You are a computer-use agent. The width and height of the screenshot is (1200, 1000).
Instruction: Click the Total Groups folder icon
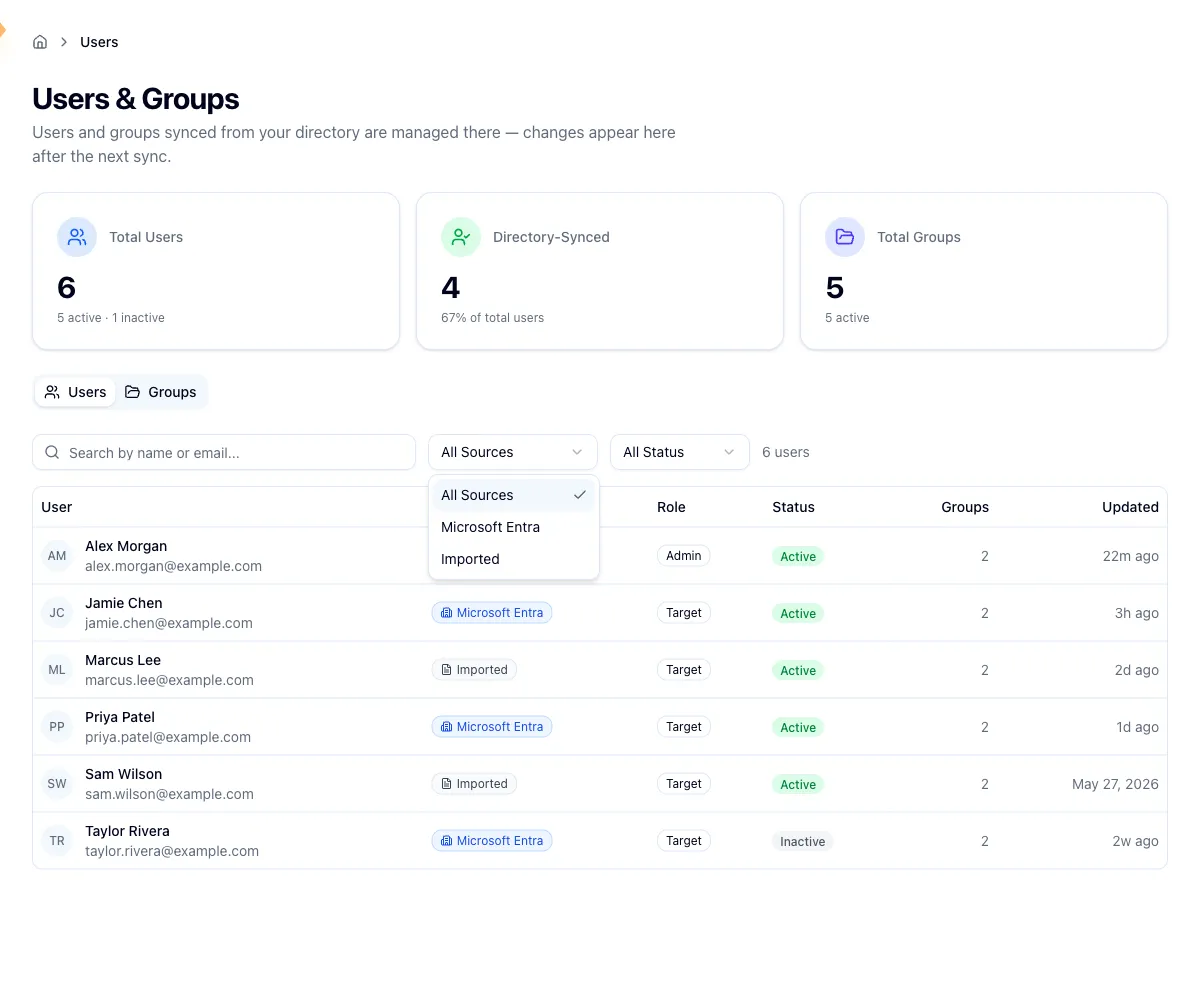click(845, 237)
